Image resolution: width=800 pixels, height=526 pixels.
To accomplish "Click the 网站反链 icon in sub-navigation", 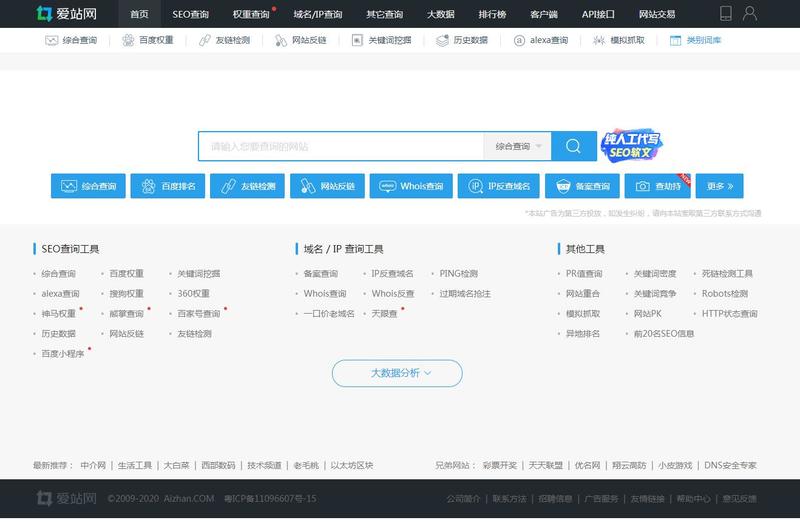I will click(x=281, y=40).
